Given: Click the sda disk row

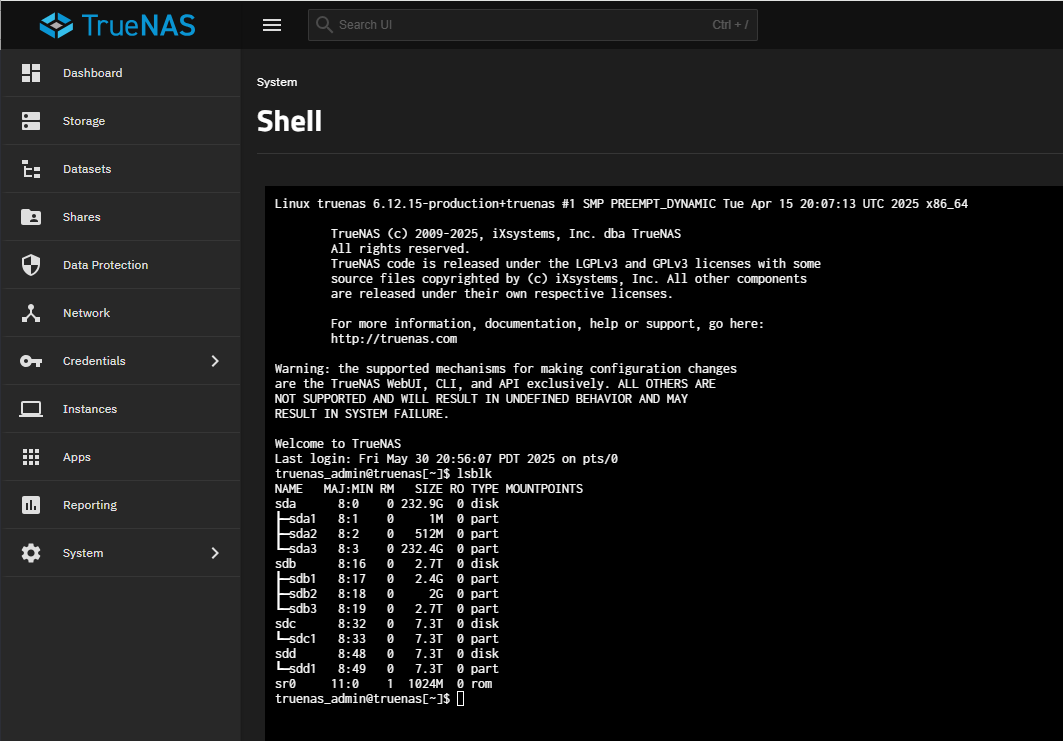Looking at the screenshot, I should 386,504.
